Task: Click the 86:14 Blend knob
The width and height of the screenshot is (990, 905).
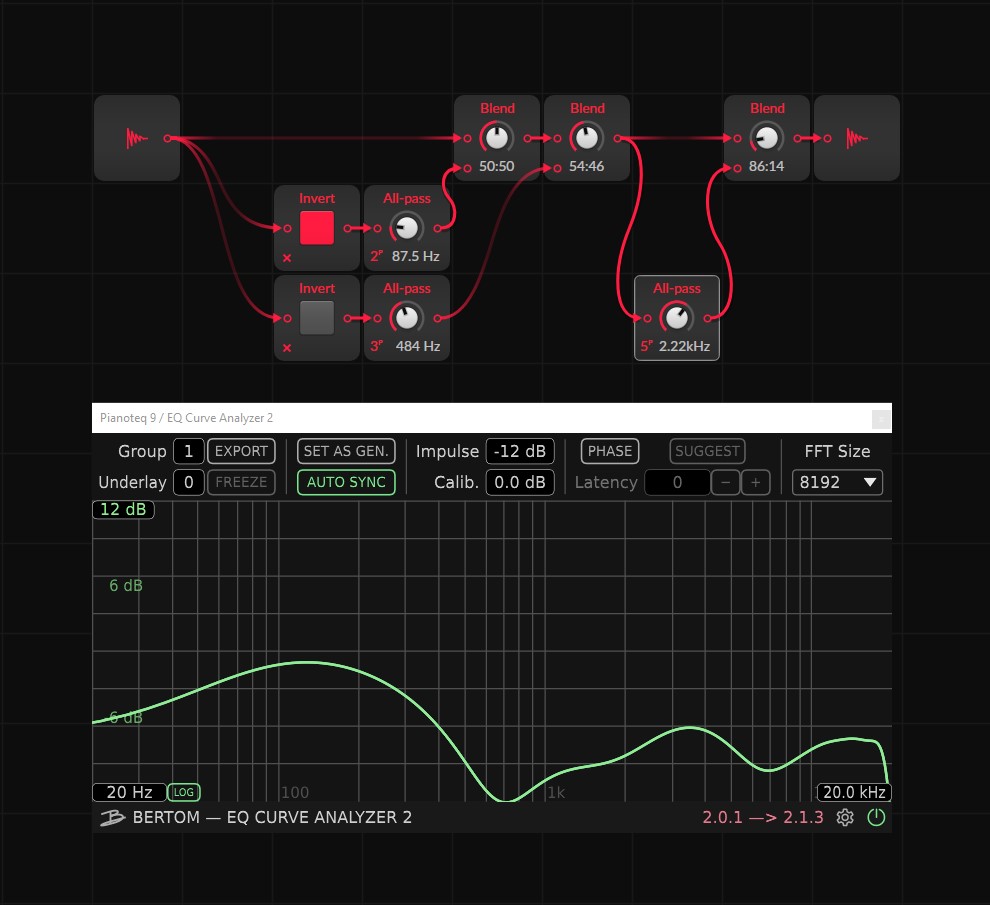Action: click(767, 138)
